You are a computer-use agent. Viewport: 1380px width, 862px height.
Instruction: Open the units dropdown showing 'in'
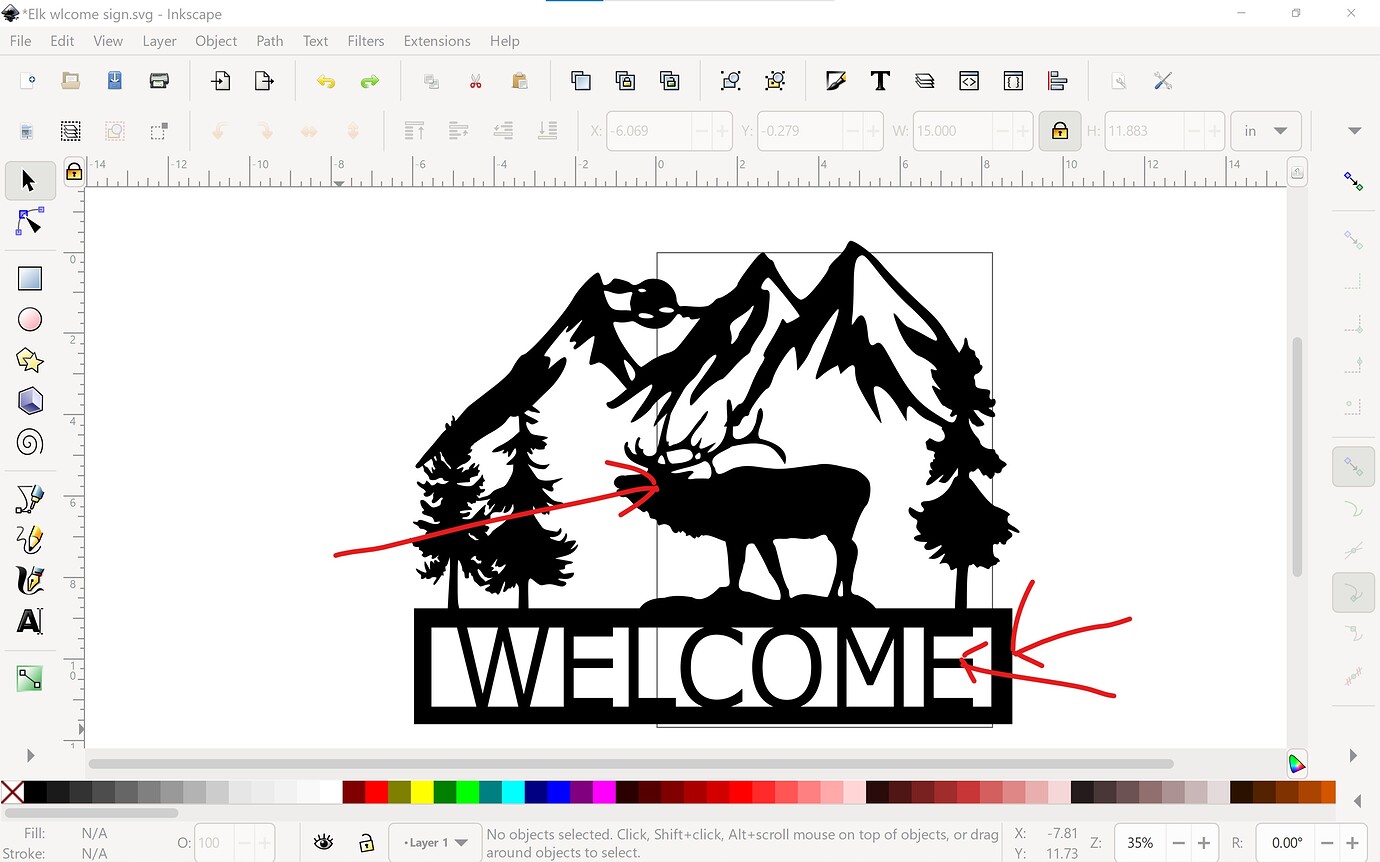[1266, 130]
